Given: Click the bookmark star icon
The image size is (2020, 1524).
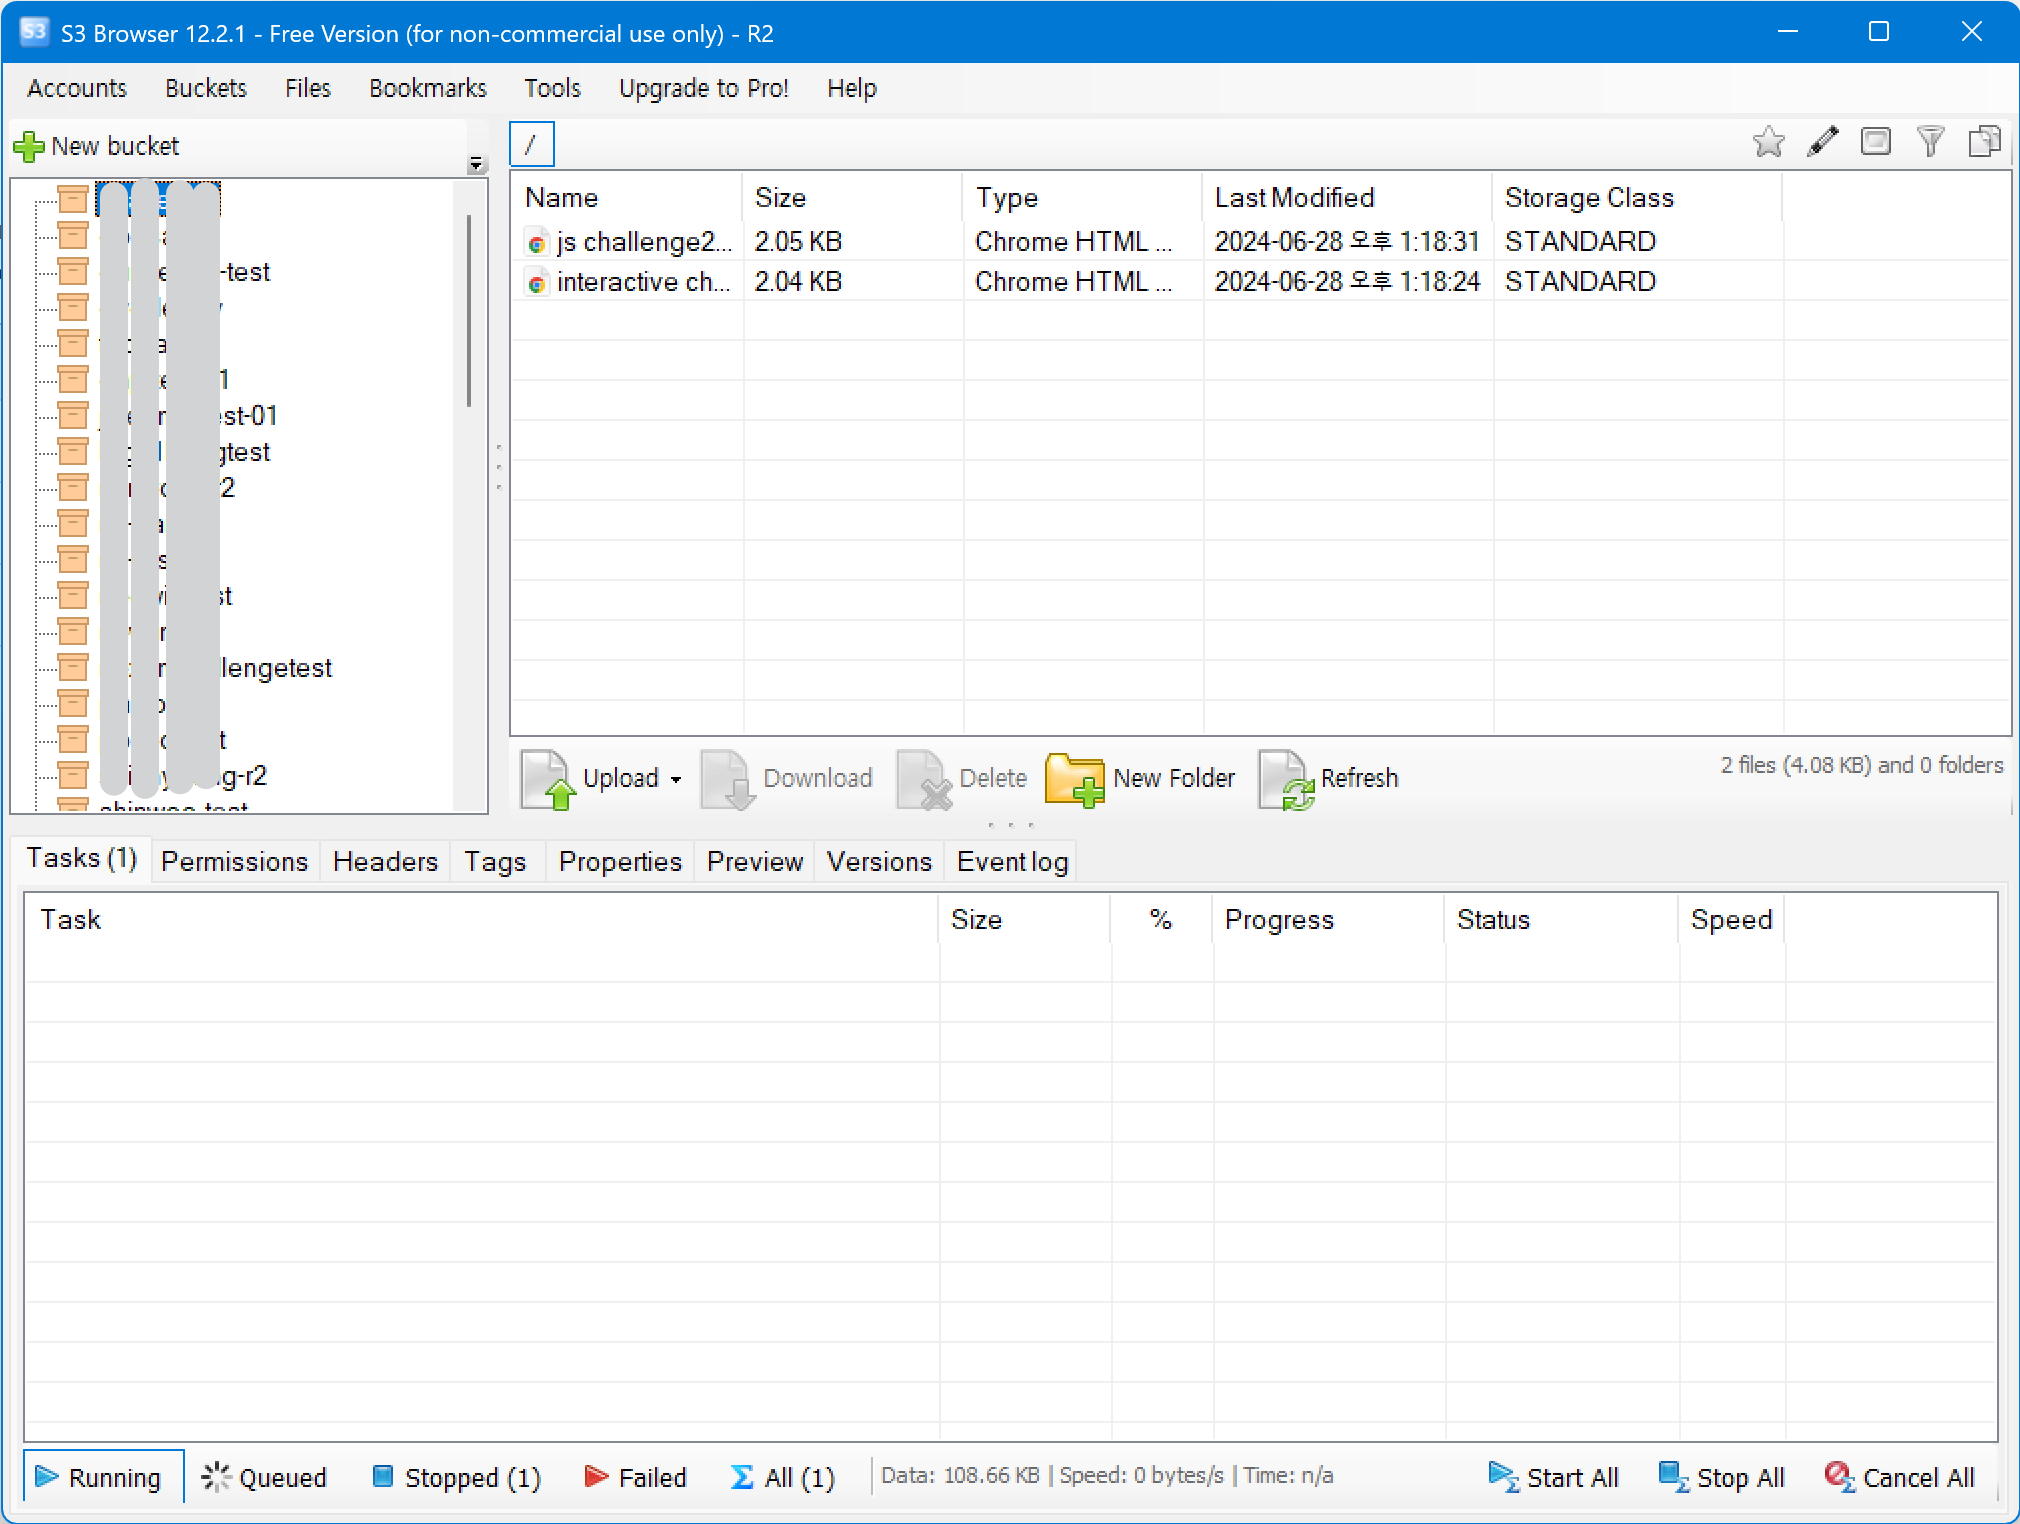Looking at the screenshot, I should [1768, 143].
